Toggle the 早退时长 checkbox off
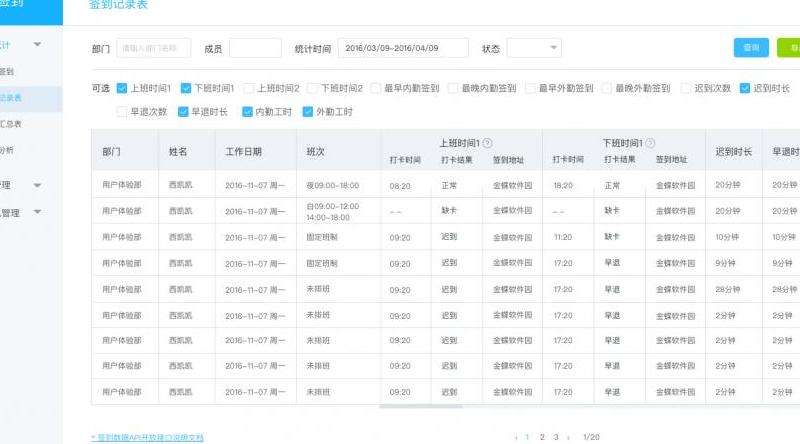The width and height of the screenshot is (800, 444). (x=183, y=112)
